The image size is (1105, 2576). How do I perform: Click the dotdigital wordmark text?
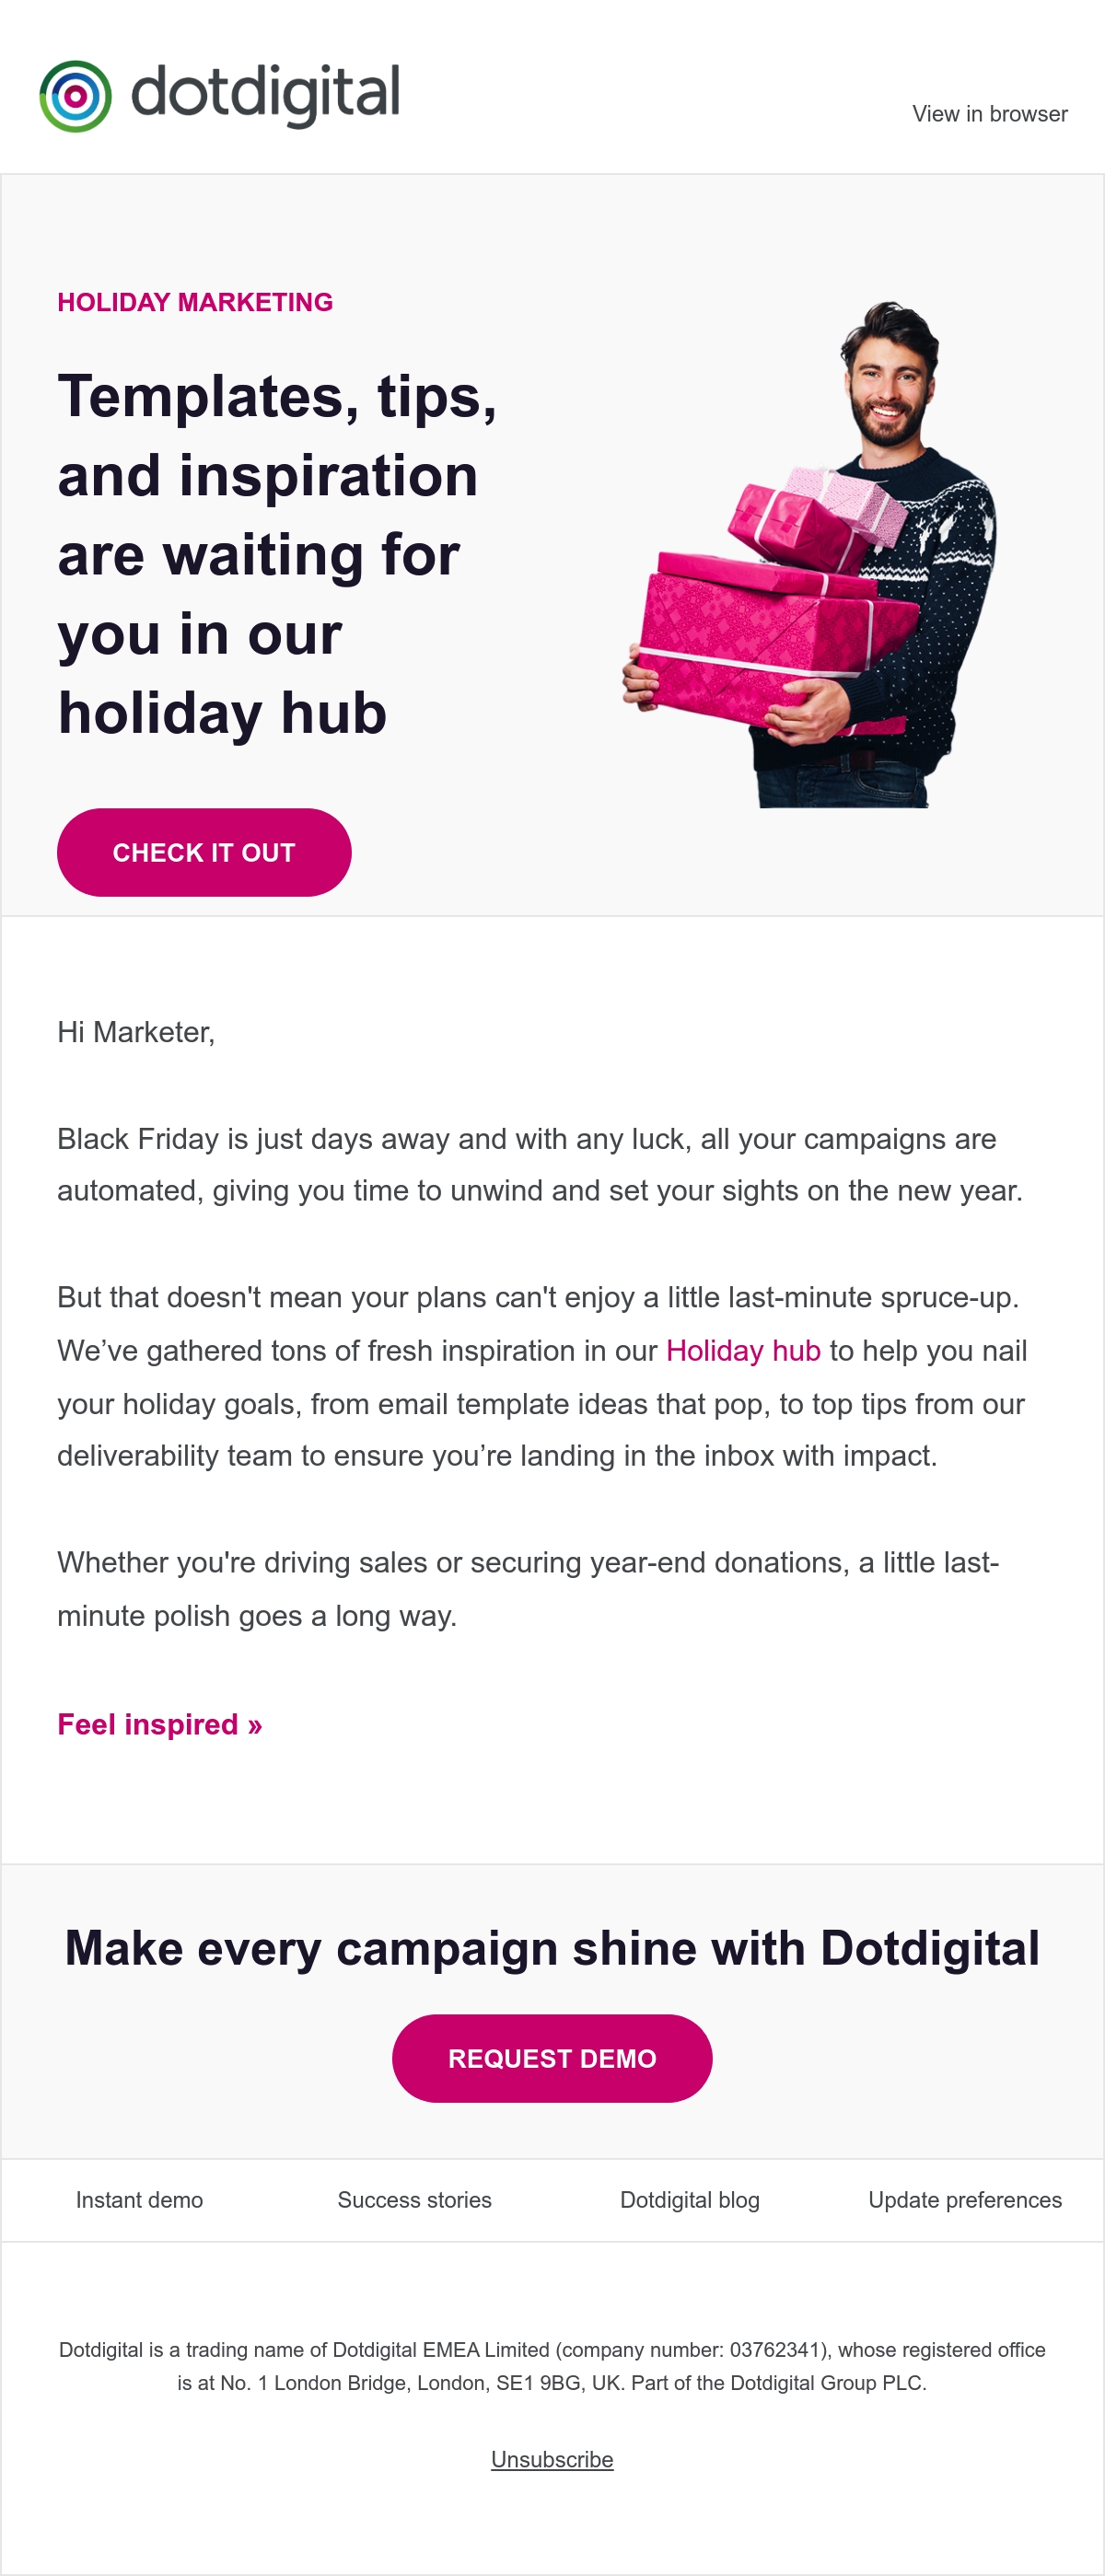(x=265, y=95)
